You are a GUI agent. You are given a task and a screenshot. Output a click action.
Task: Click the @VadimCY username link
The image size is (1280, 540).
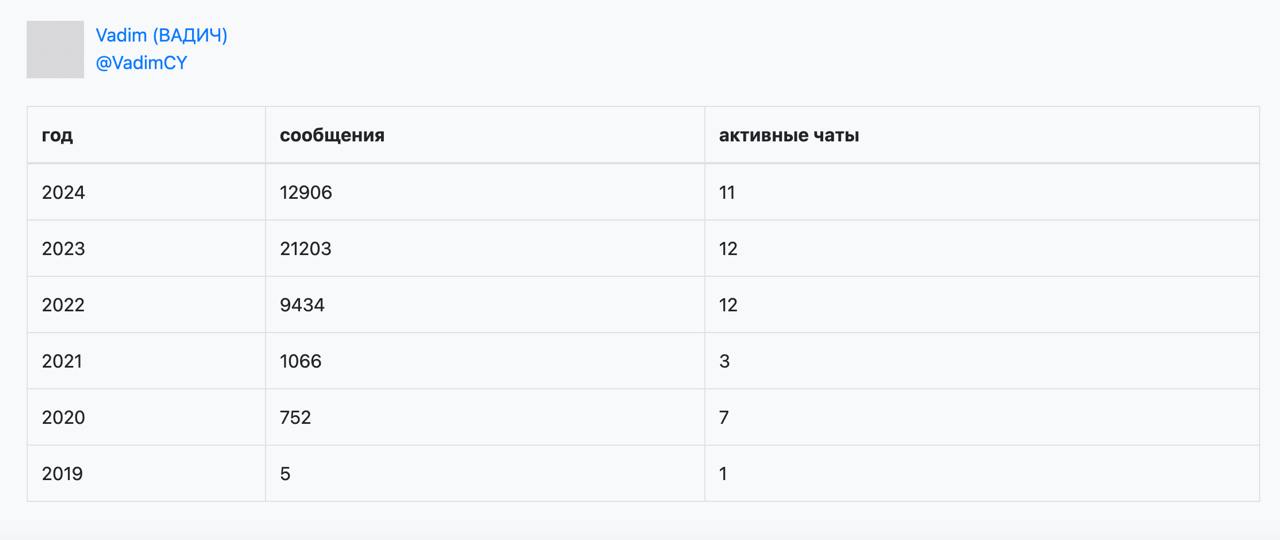pos(141,63)
